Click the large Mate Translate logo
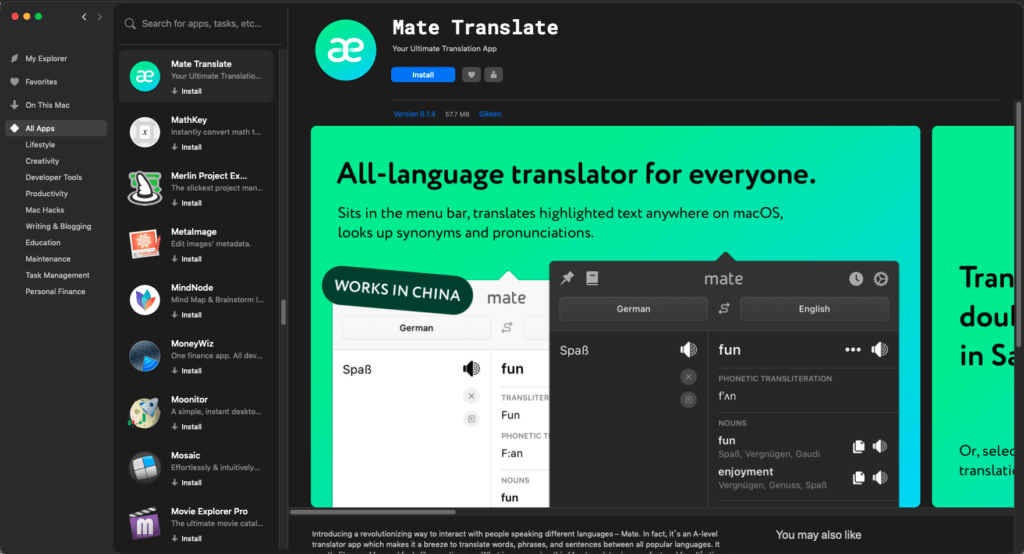 point(345,50)
